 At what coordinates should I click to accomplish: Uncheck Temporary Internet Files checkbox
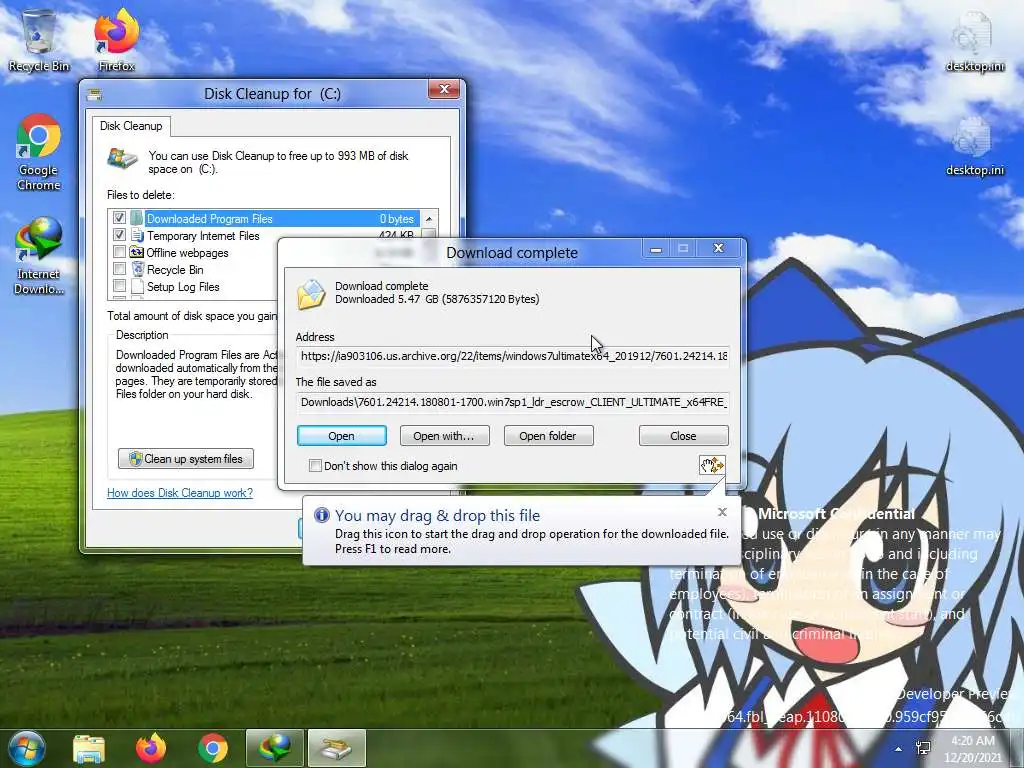click(120, 234)
